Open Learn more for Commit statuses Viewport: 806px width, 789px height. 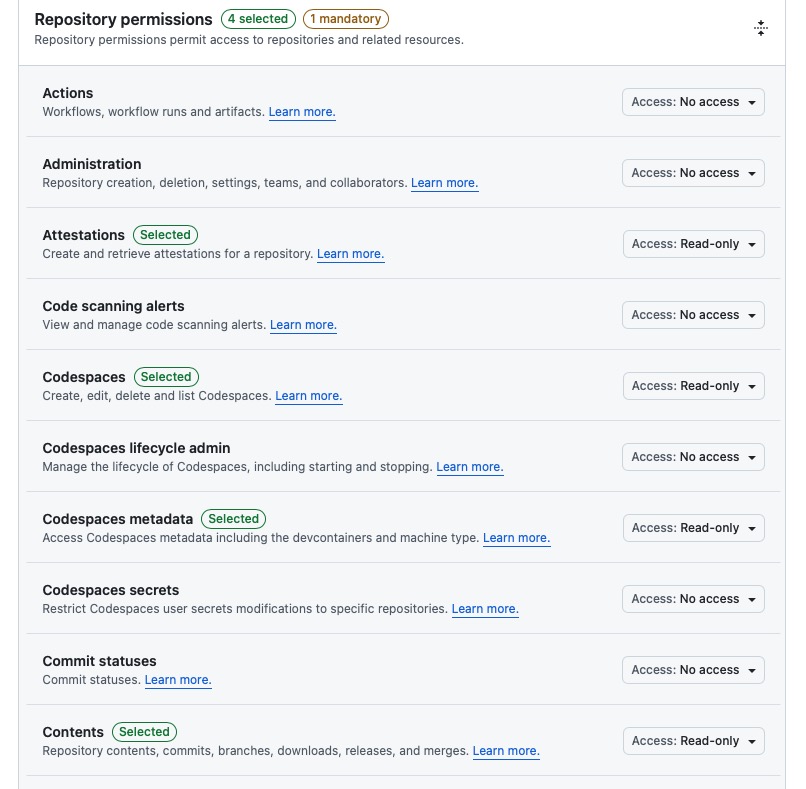point(178,680)
